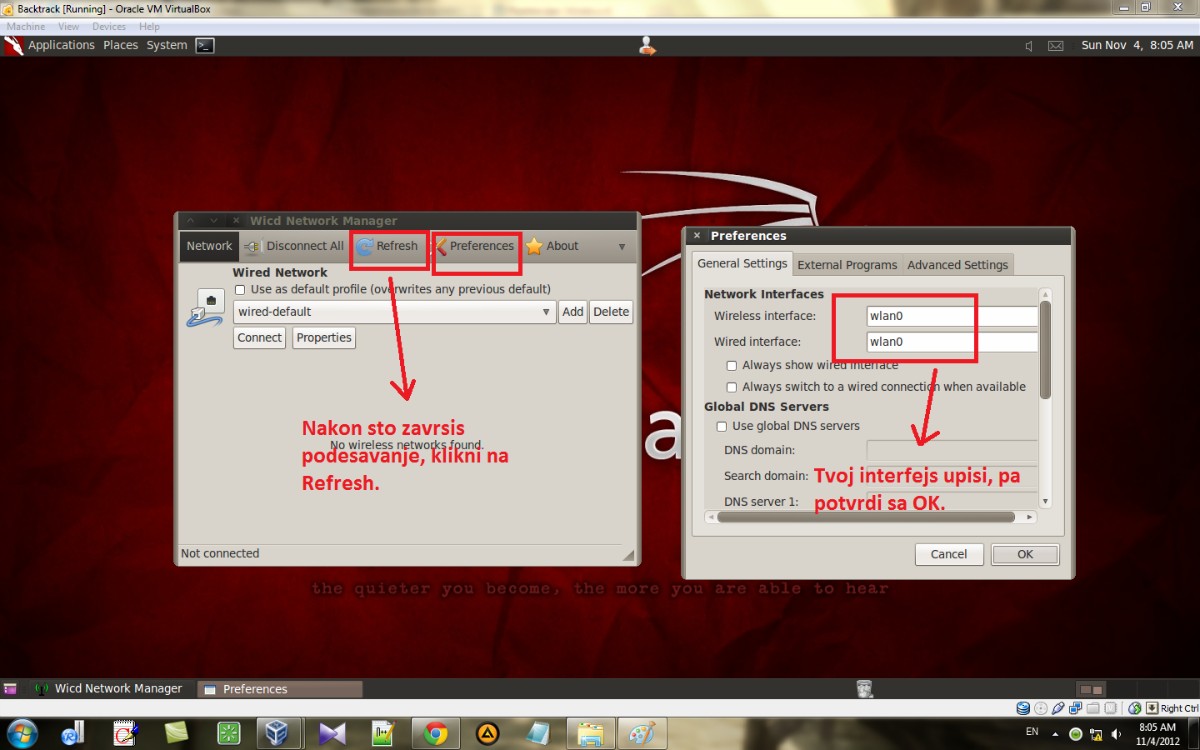The image size is (1200, 750).
Task: Switch to the General Settings tab
Action: pos(742,264)
